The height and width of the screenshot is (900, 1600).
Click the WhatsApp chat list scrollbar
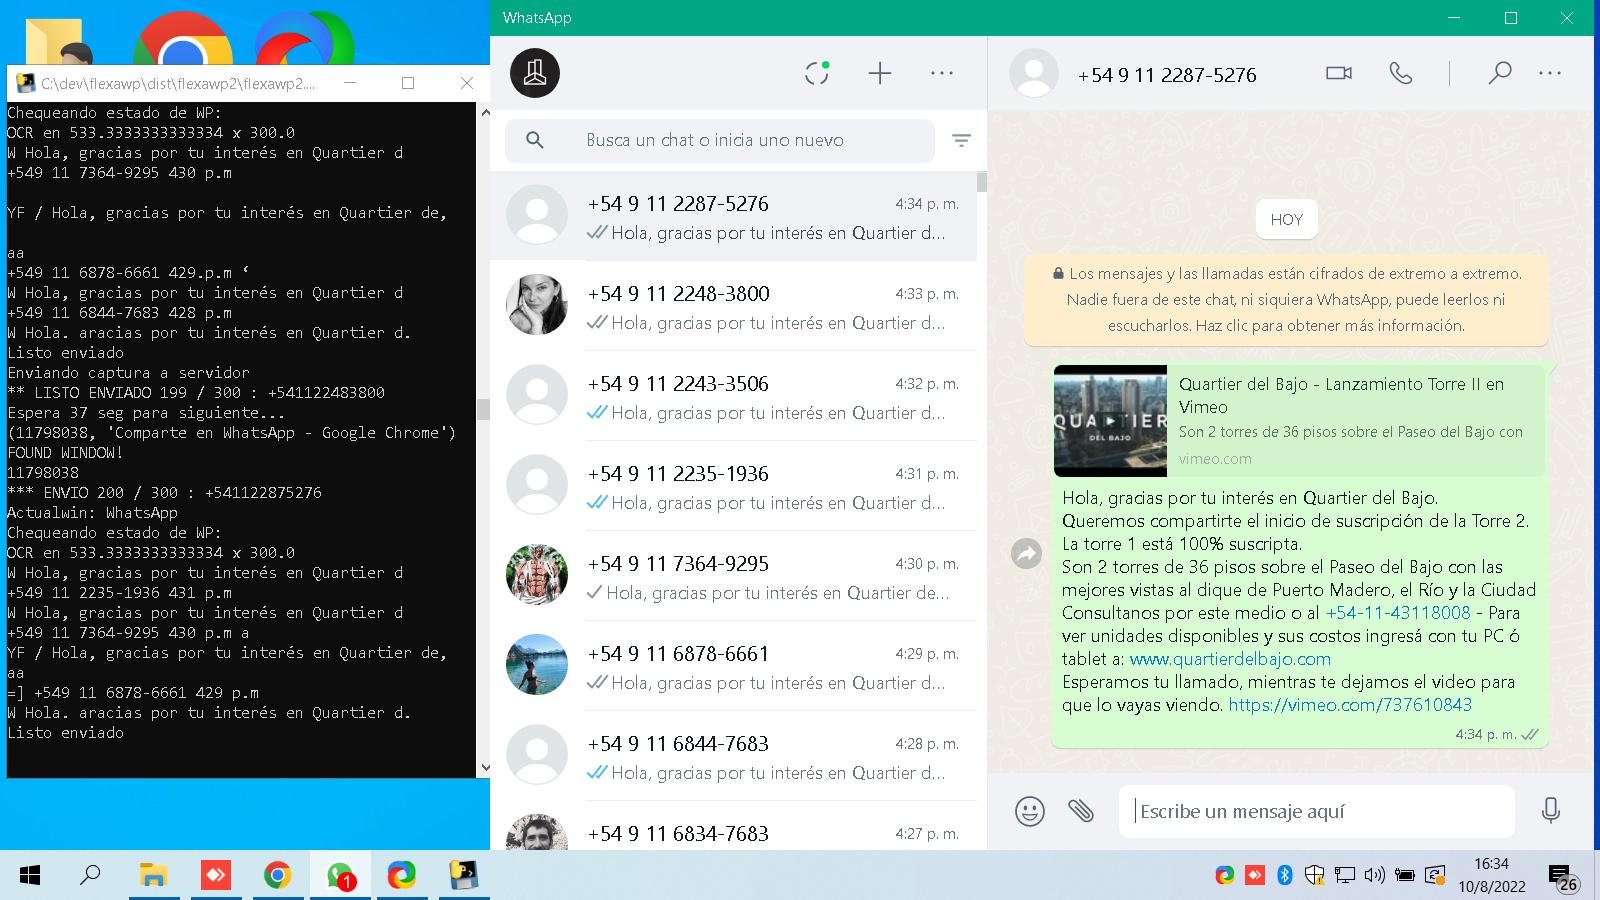click(982, 182)
